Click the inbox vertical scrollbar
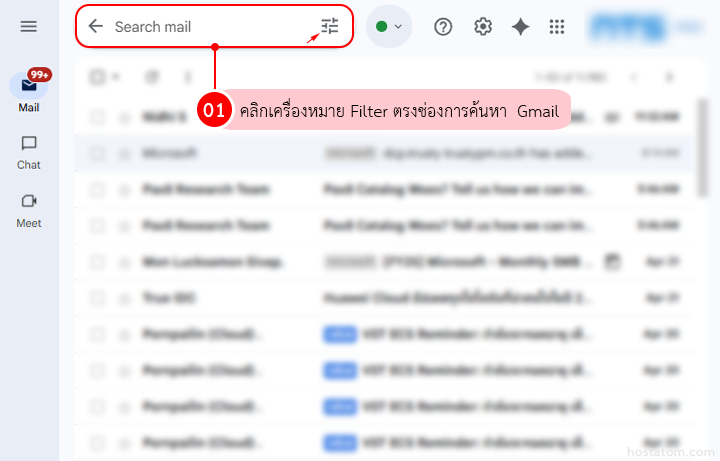Image resolution: width=720 pixels, height=461 pixels. pyautogui.click(x=702, y=148)
